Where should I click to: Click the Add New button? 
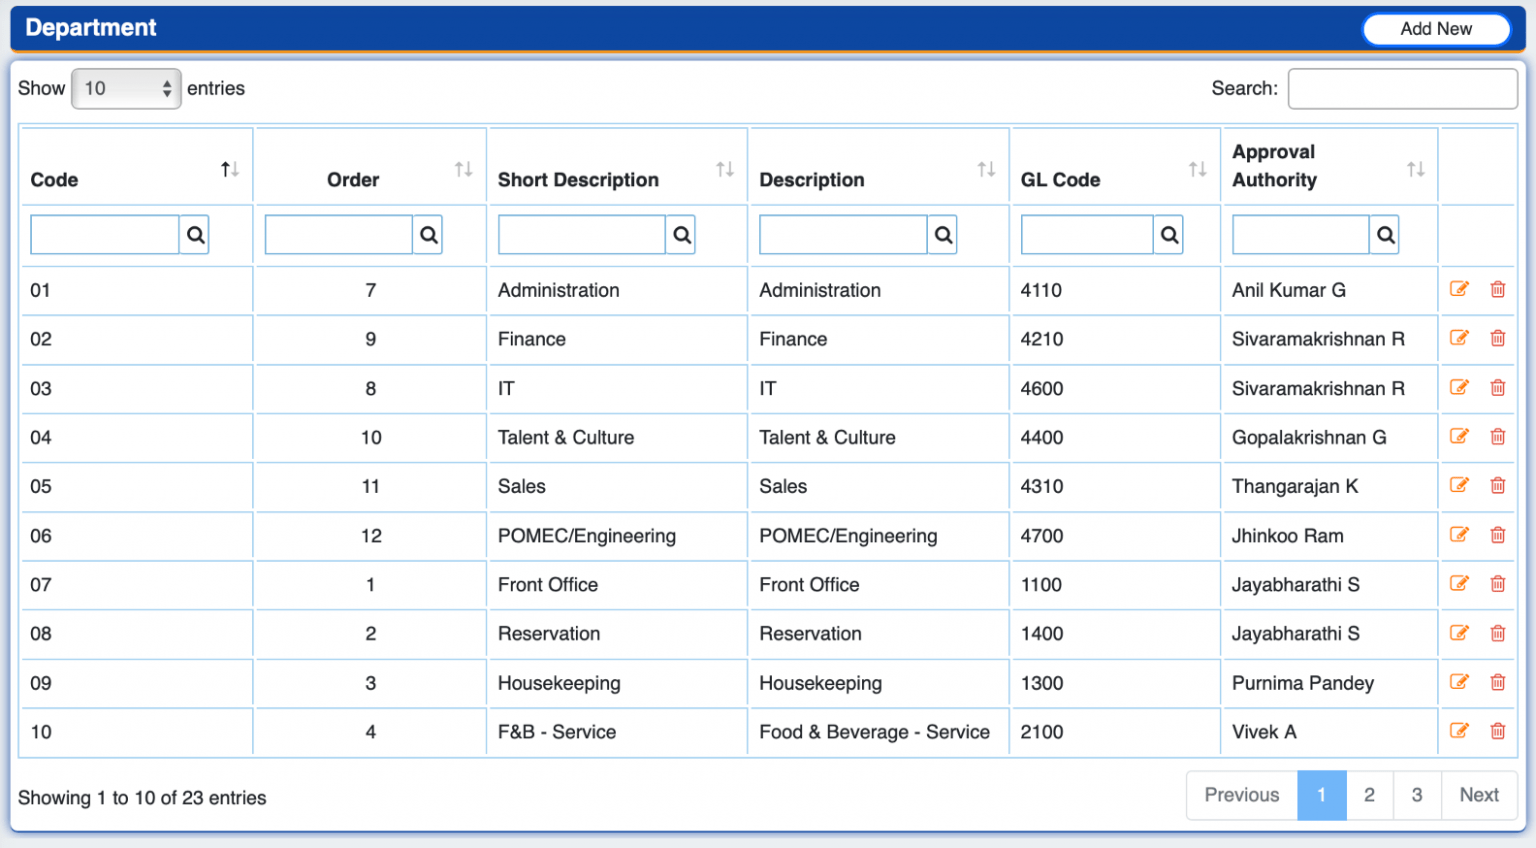pos(1436,29)
